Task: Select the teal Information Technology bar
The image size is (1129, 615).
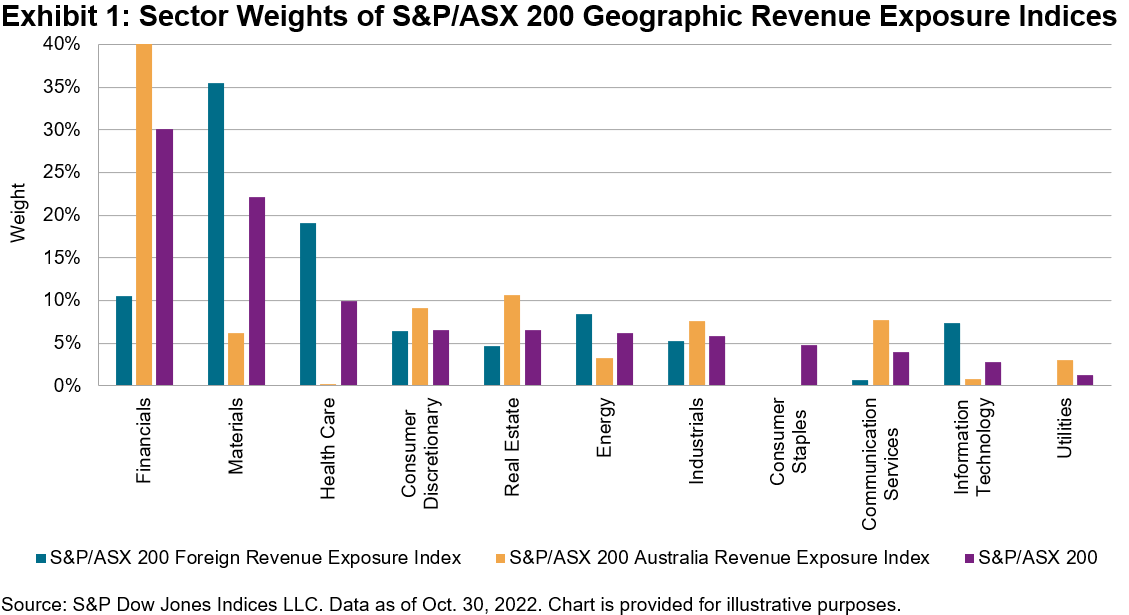Action: pos(952,354)
